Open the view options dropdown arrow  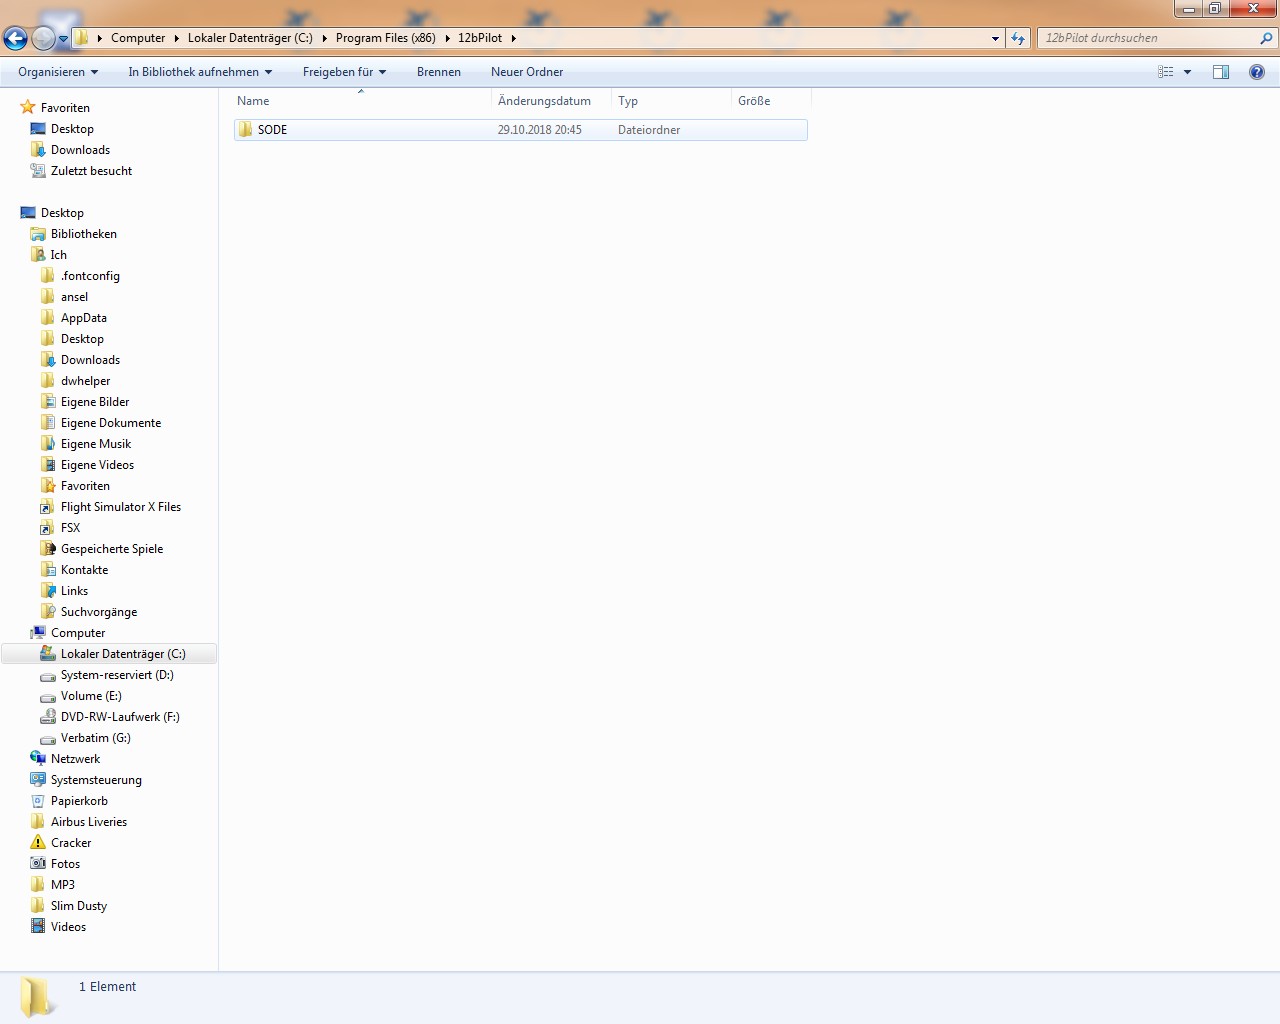coord(1188,72)
